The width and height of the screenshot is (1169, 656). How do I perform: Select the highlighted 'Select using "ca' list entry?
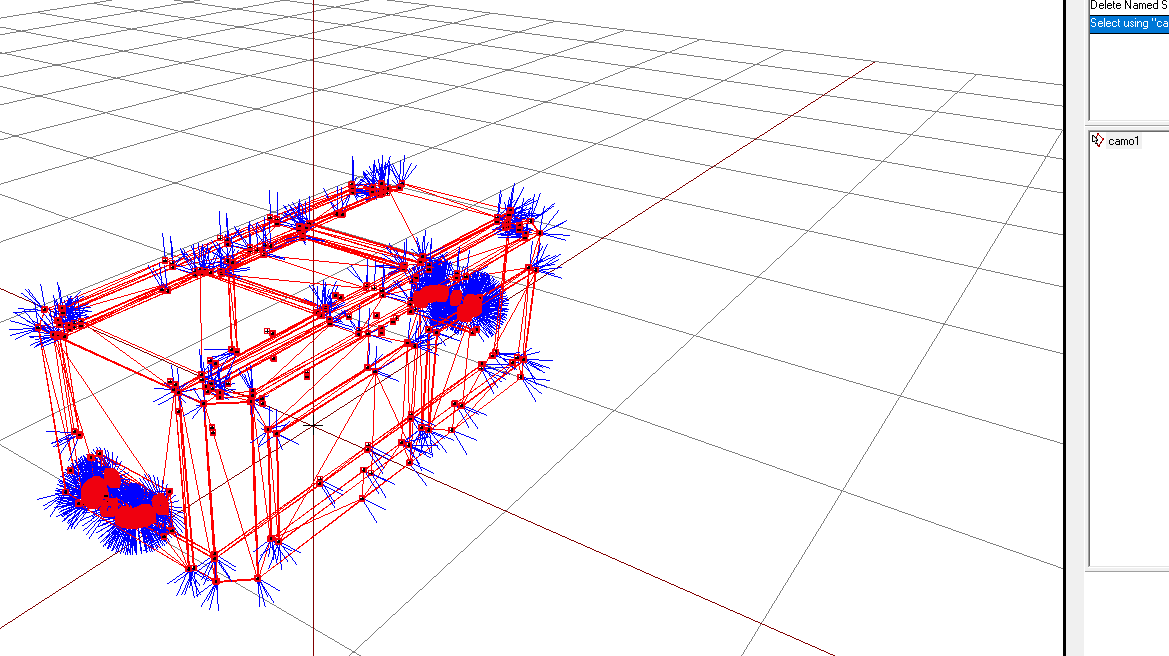(1129, 24)
